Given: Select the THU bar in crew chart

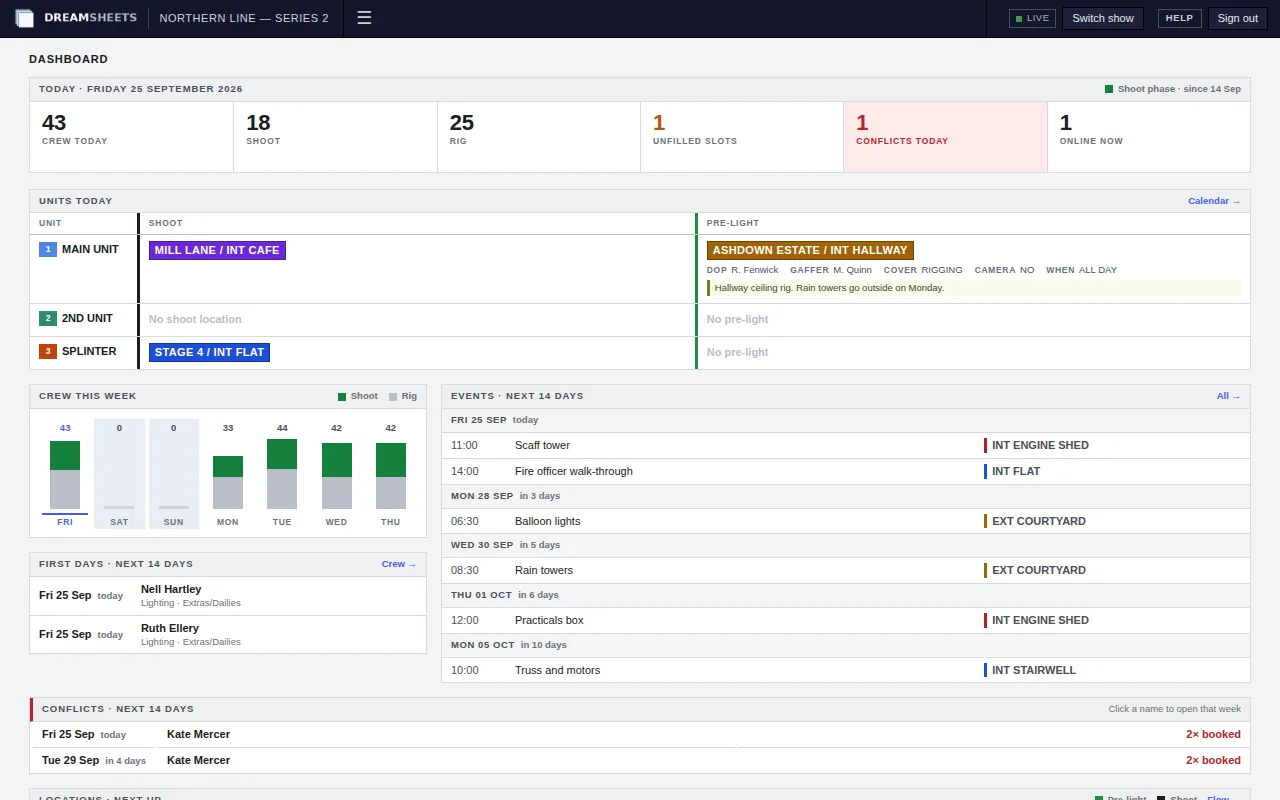Looking at the screenshot, I should click(x=391, y=474).
